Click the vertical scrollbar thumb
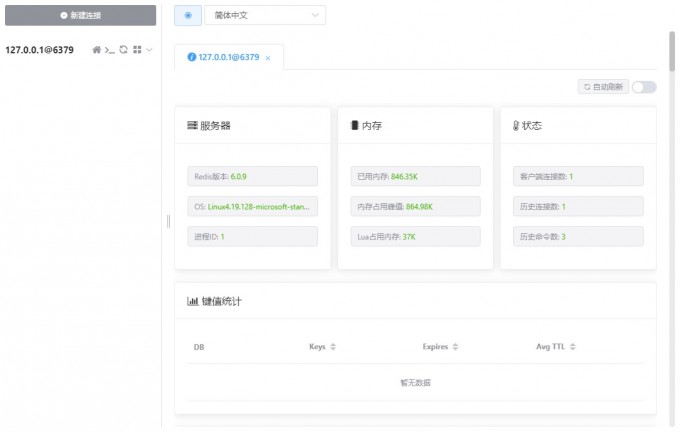680x432 pixels. tap(672, 51)
